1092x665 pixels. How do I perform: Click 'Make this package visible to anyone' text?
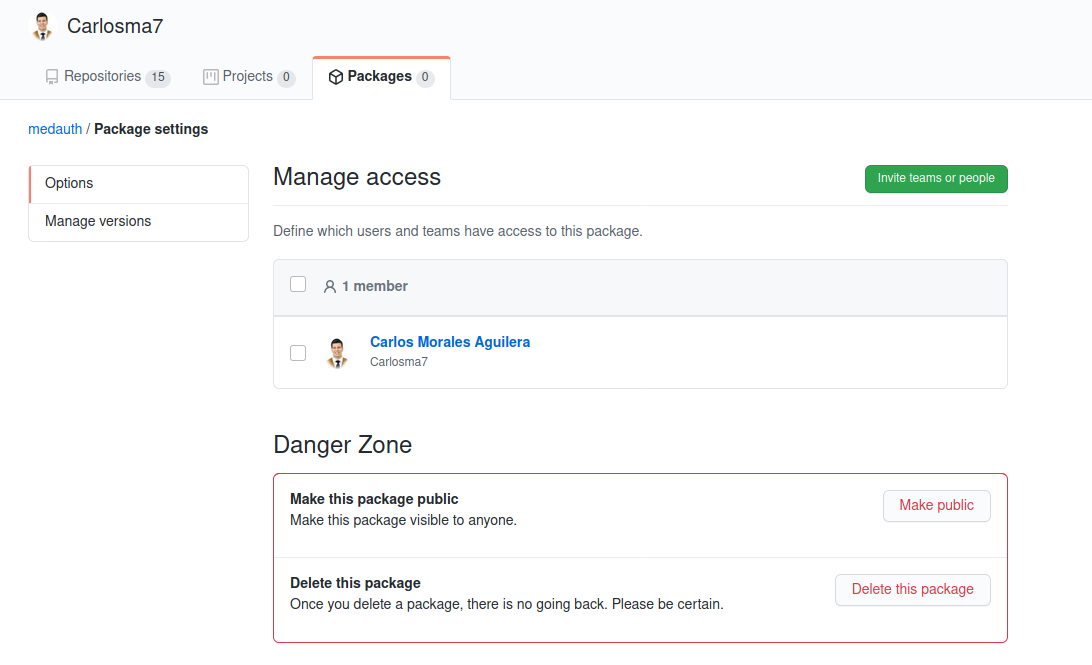tap(403, 520)
